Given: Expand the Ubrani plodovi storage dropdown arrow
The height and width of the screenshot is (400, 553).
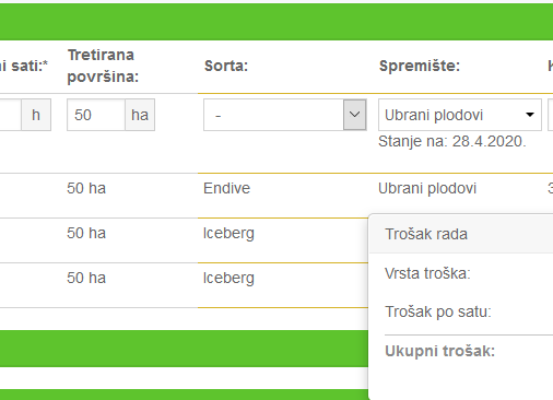Looking at the screenshot, I should [x=529, y=115].
